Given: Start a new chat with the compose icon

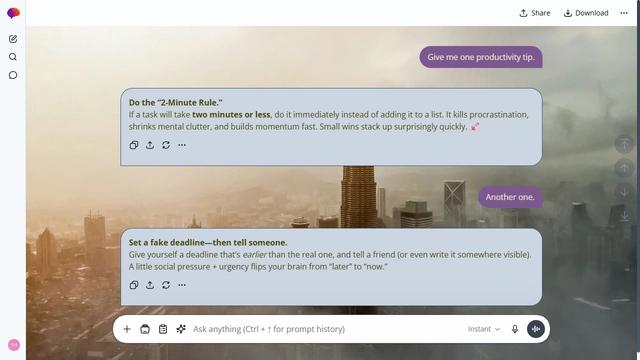Looking at the screenshot, I should pos(13,39).
